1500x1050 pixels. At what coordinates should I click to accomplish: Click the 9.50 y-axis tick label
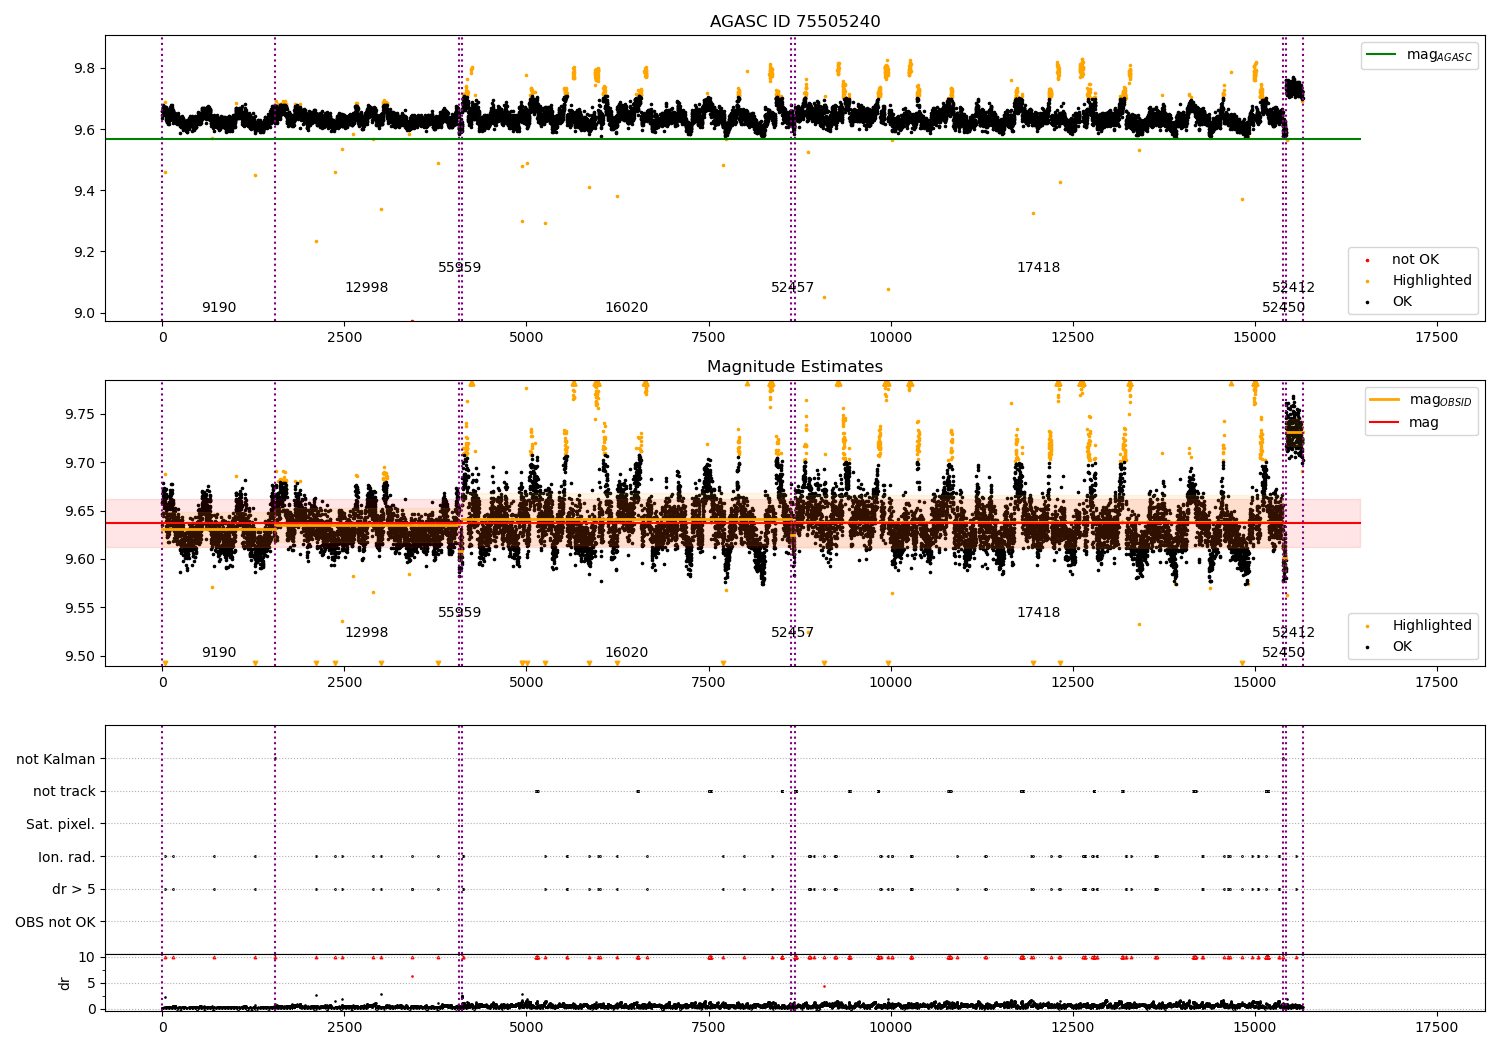tap(80, 657)
